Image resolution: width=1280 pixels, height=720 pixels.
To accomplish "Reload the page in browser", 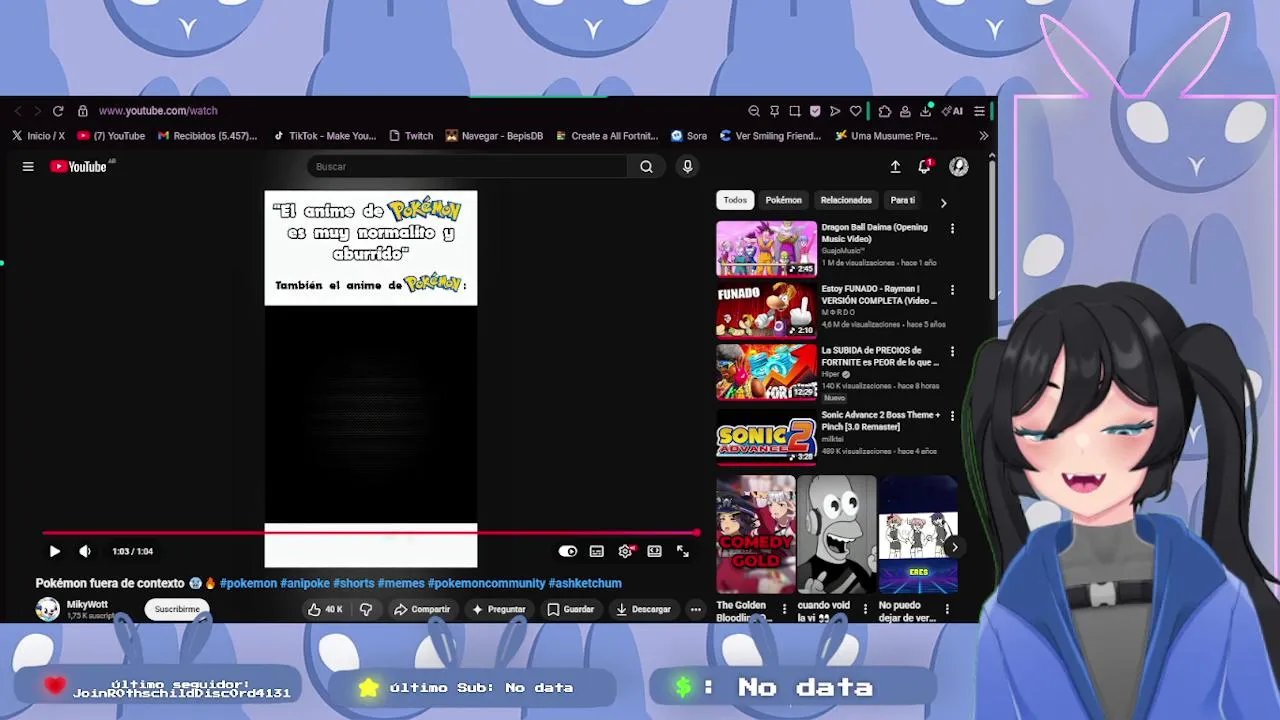I will [58, 111].
